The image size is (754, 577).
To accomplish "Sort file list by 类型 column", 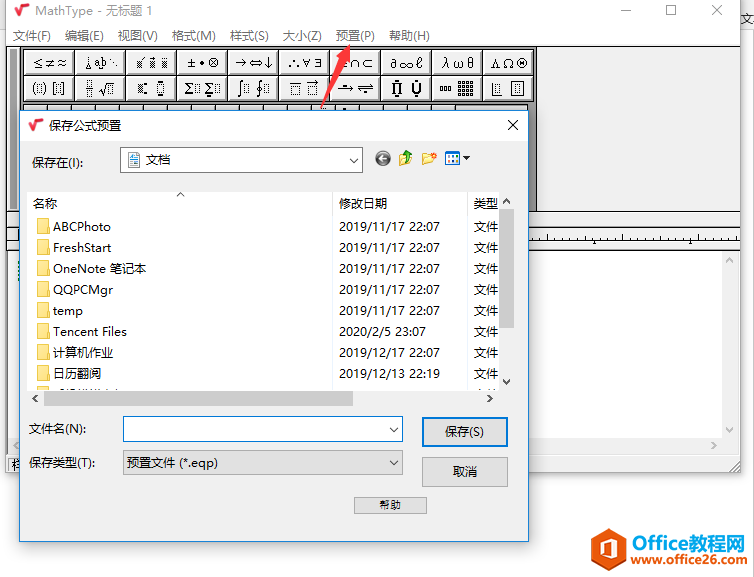I will [485, 203].
